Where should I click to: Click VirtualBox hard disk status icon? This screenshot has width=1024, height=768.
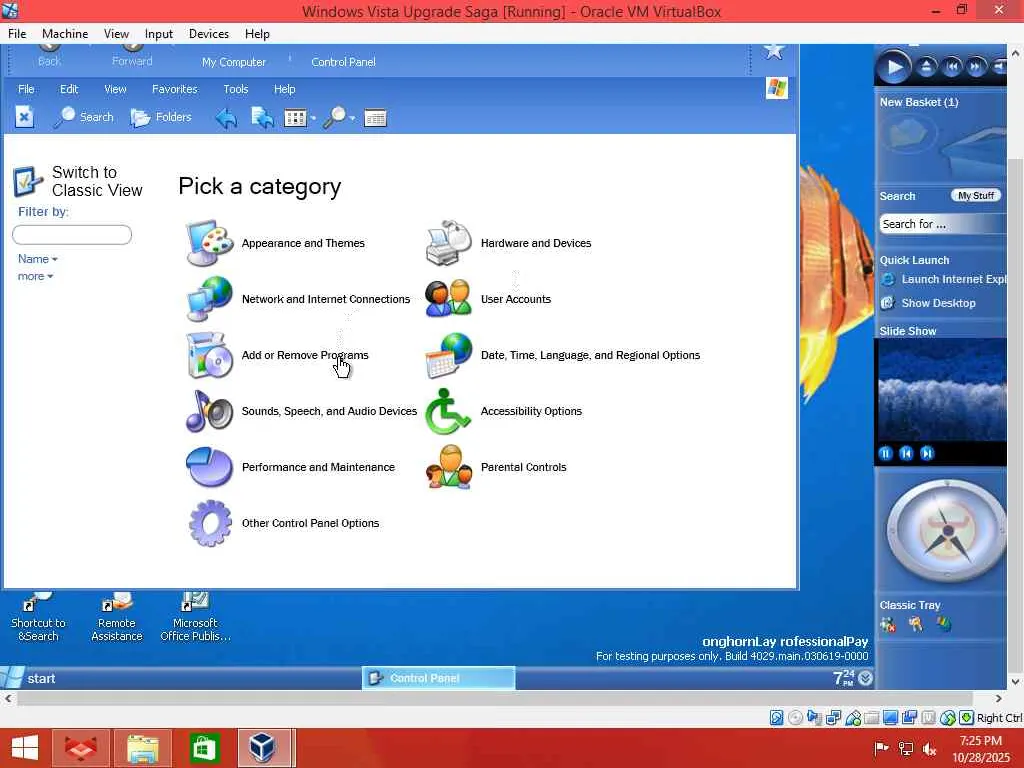click(x=776, y=718)
